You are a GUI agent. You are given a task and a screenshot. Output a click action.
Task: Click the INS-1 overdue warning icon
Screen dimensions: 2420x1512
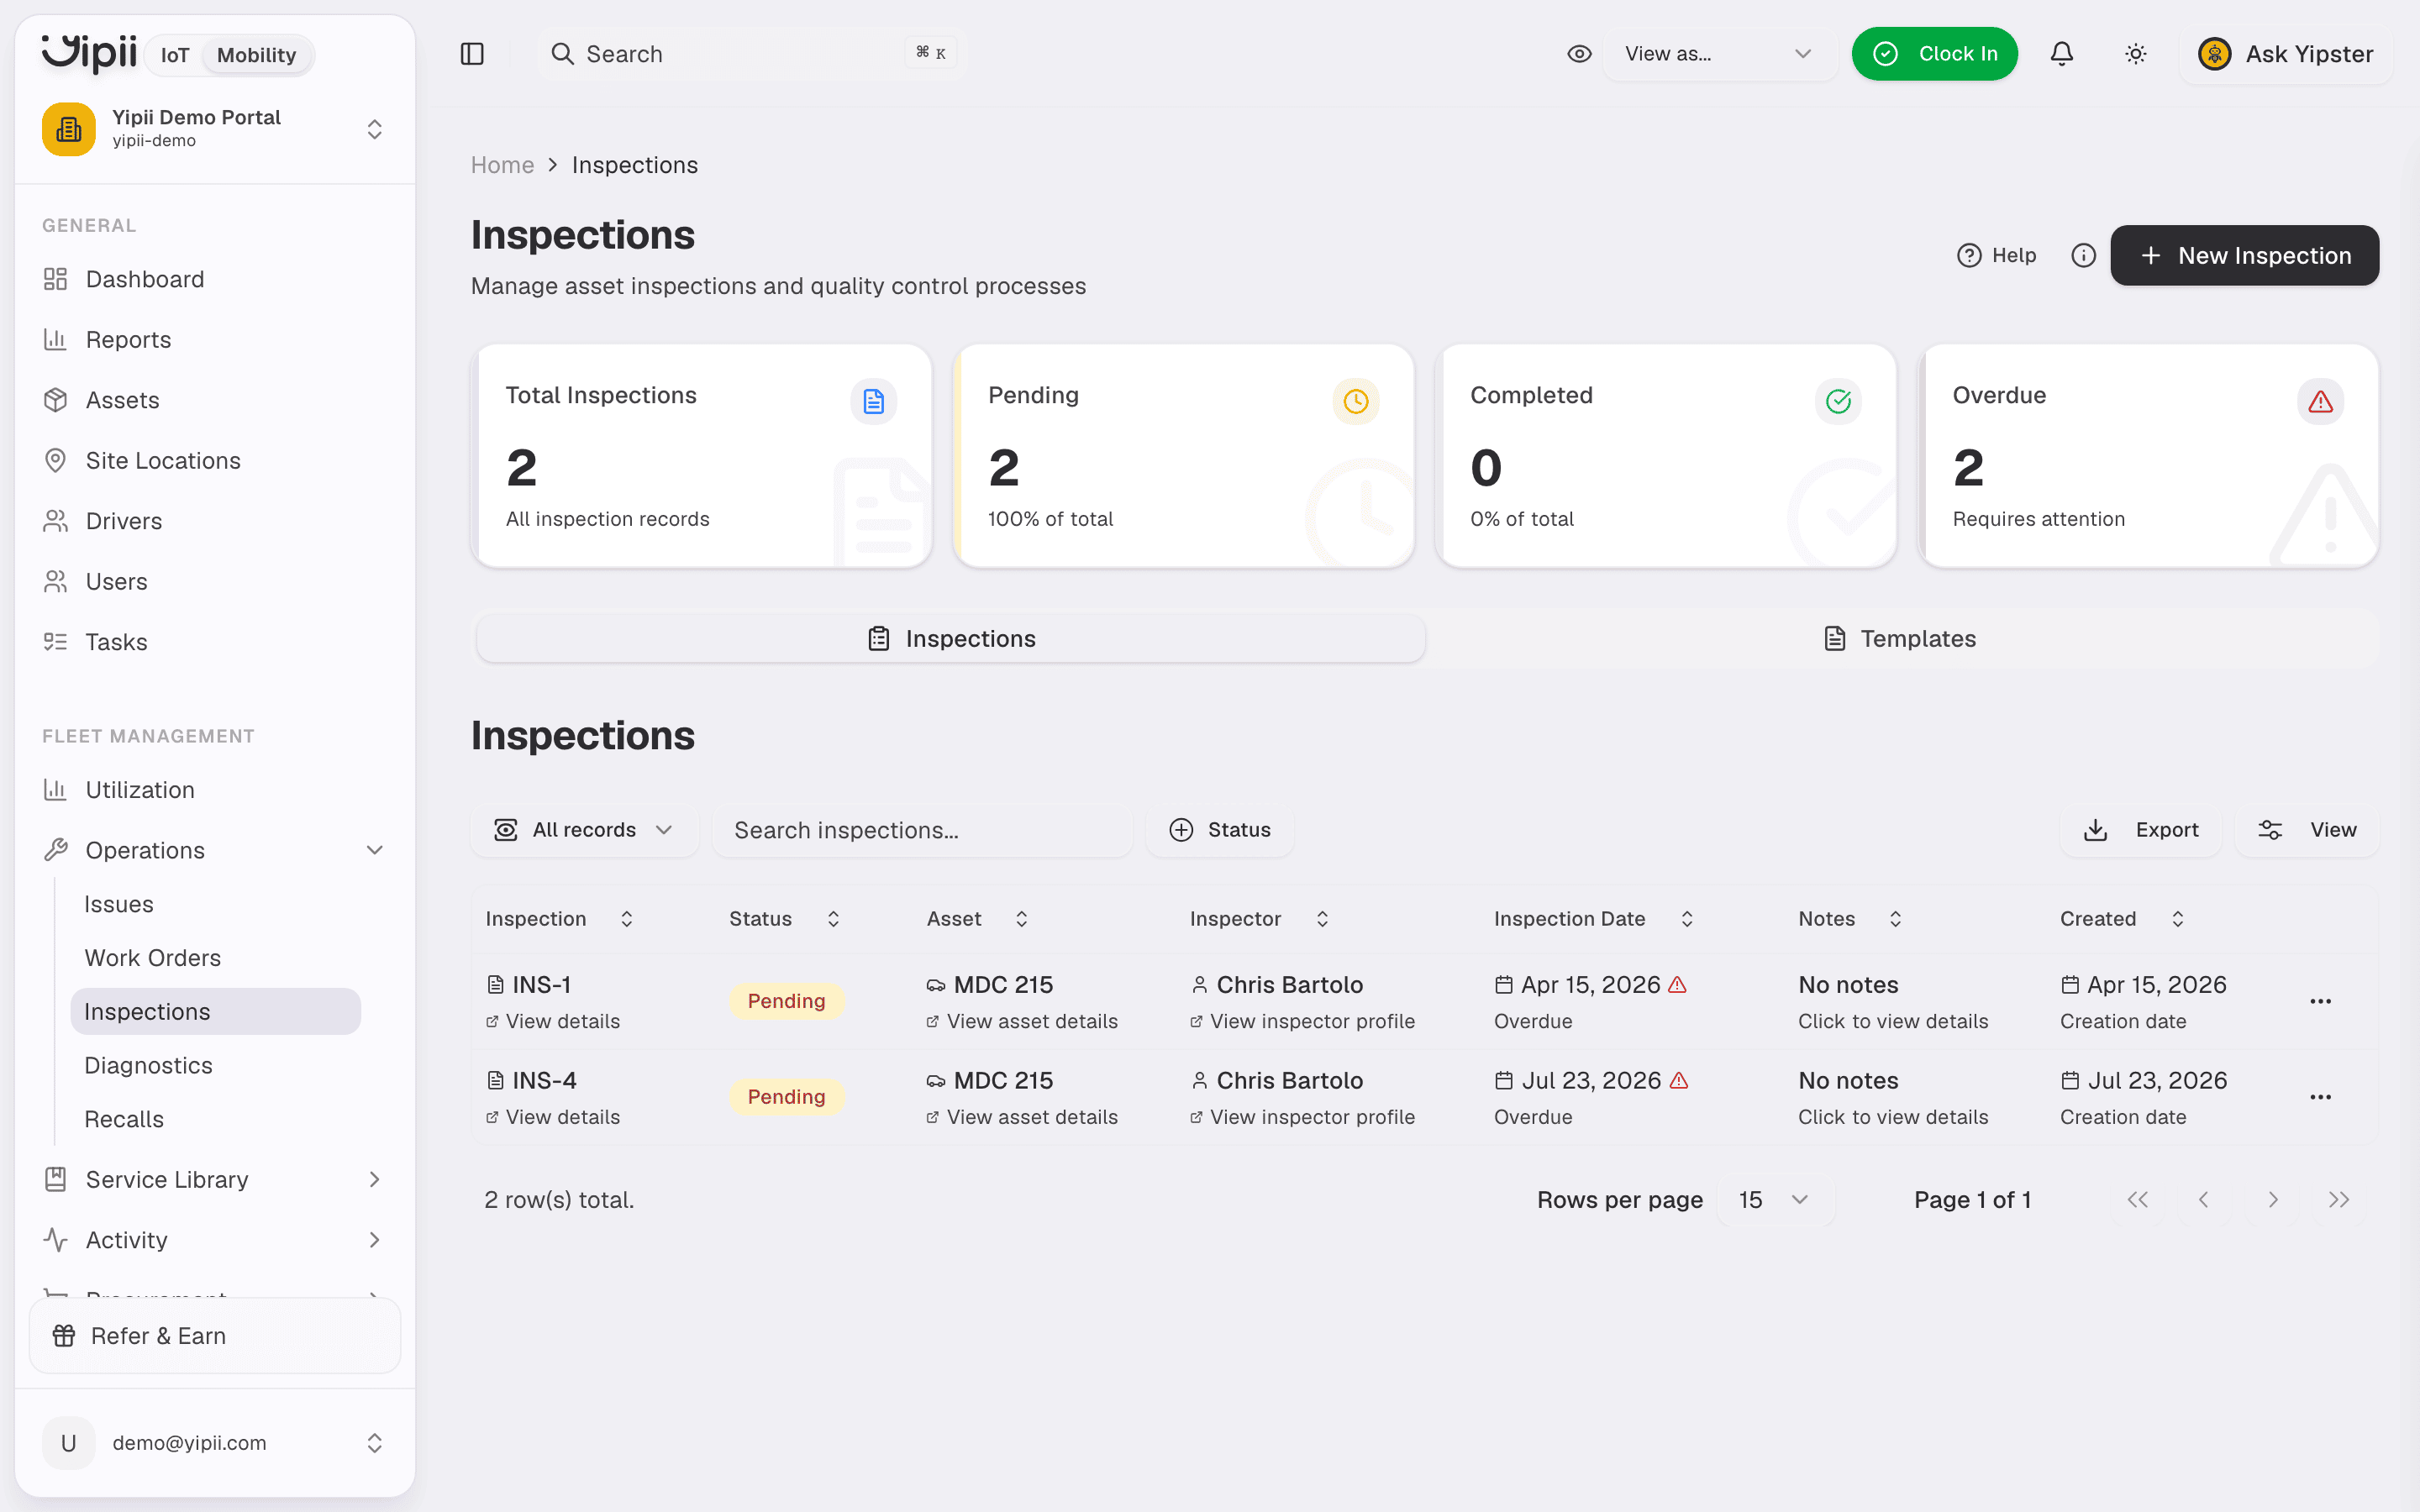tap(1678, 985)
